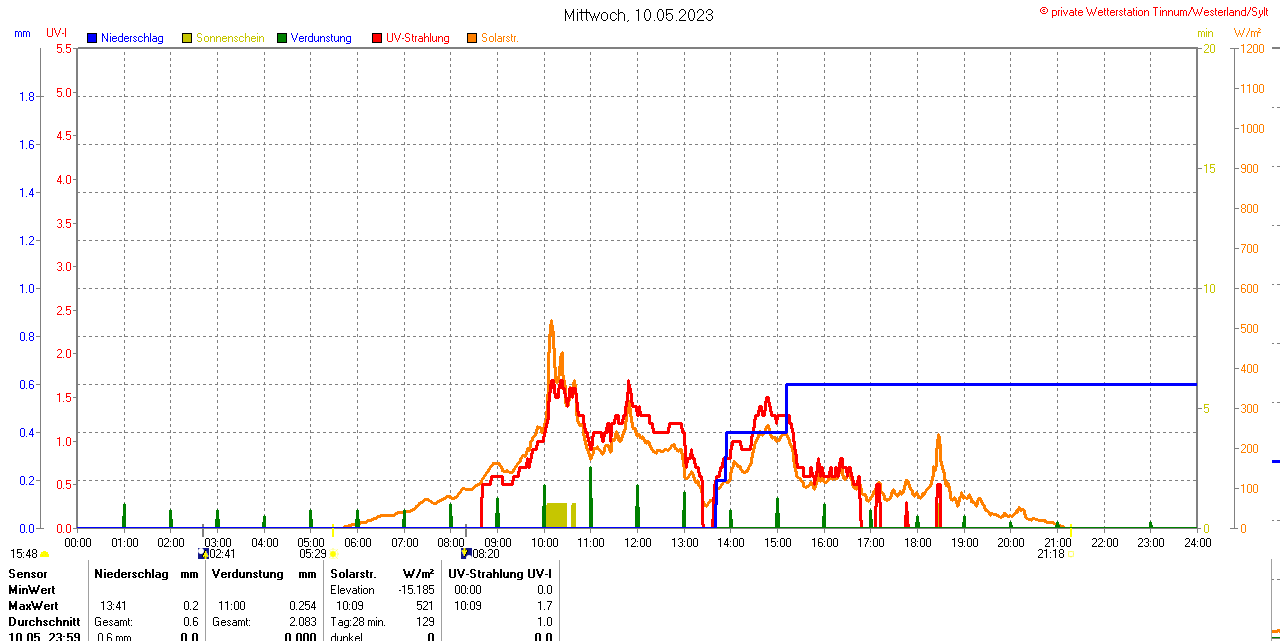Click the sunset icon at 21:18
This screenshot has width=1280, height=641.
[1071, 554]
